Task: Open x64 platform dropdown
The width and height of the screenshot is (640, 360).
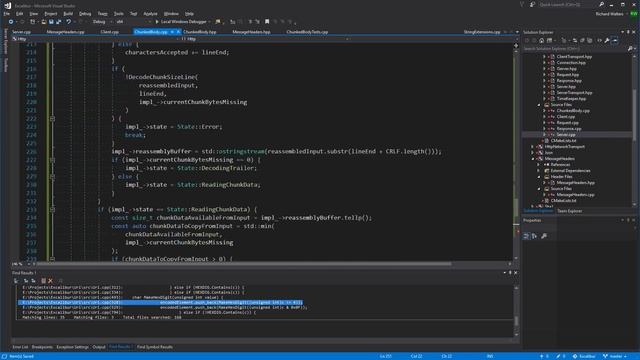Action: click(133, 22)
